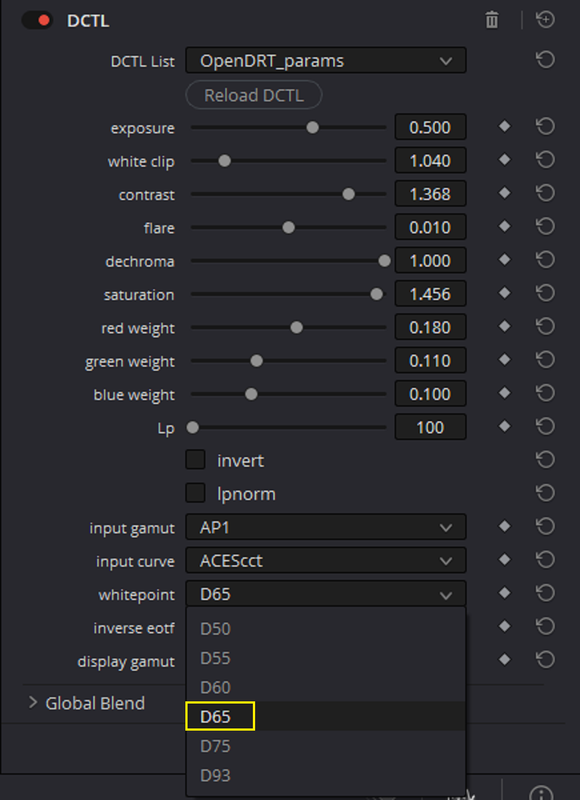580x800 pixels.
Task: Move the saturation slider handle
Action: click(x=376, y=294)
